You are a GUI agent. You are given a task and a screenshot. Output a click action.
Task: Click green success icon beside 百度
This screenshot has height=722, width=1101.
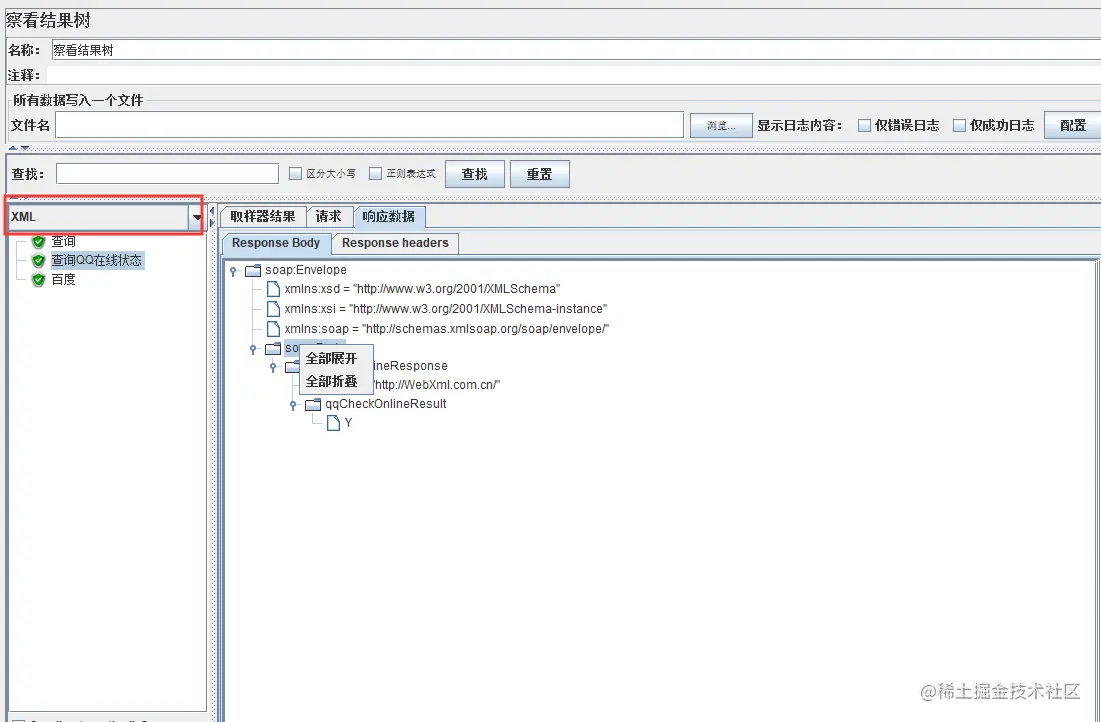pos(39,280)
